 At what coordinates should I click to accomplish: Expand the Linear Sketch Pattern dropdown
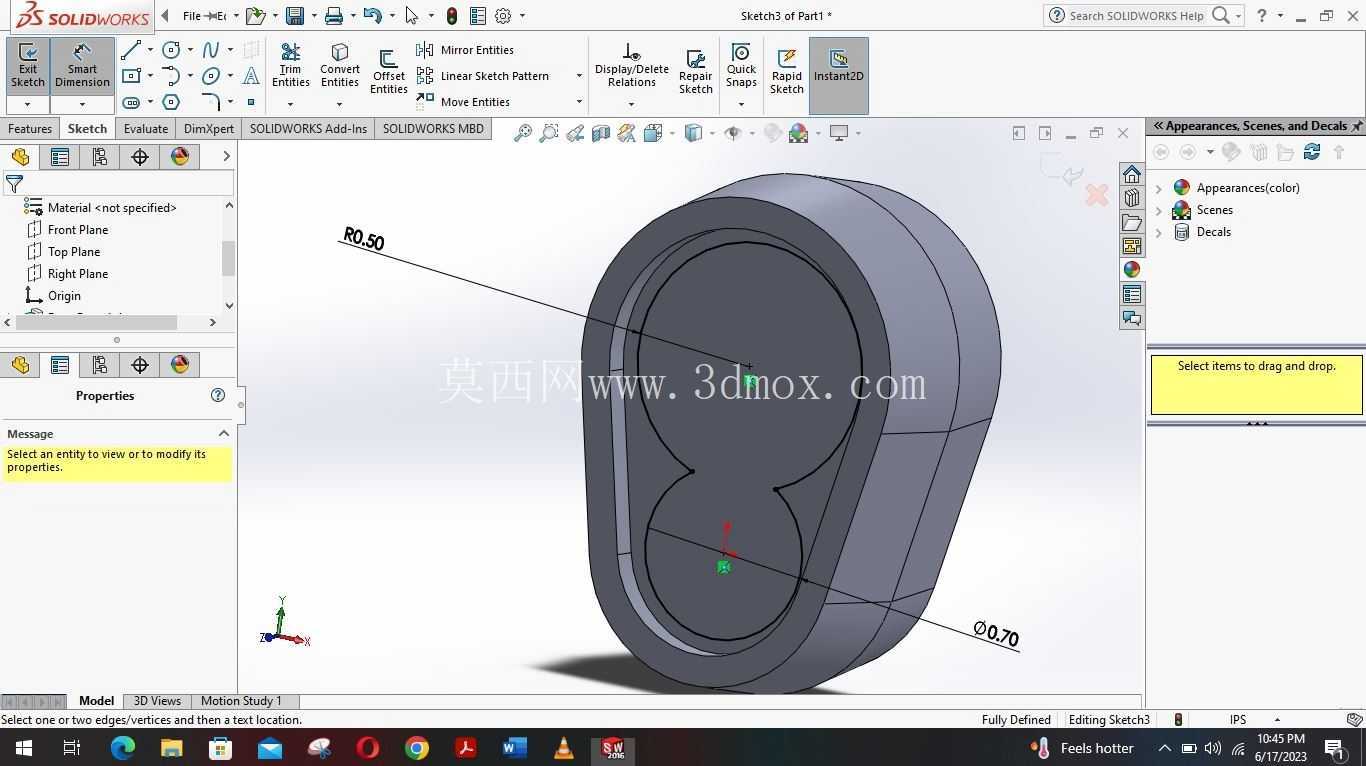pyautogui.click(x=579, y=76)
